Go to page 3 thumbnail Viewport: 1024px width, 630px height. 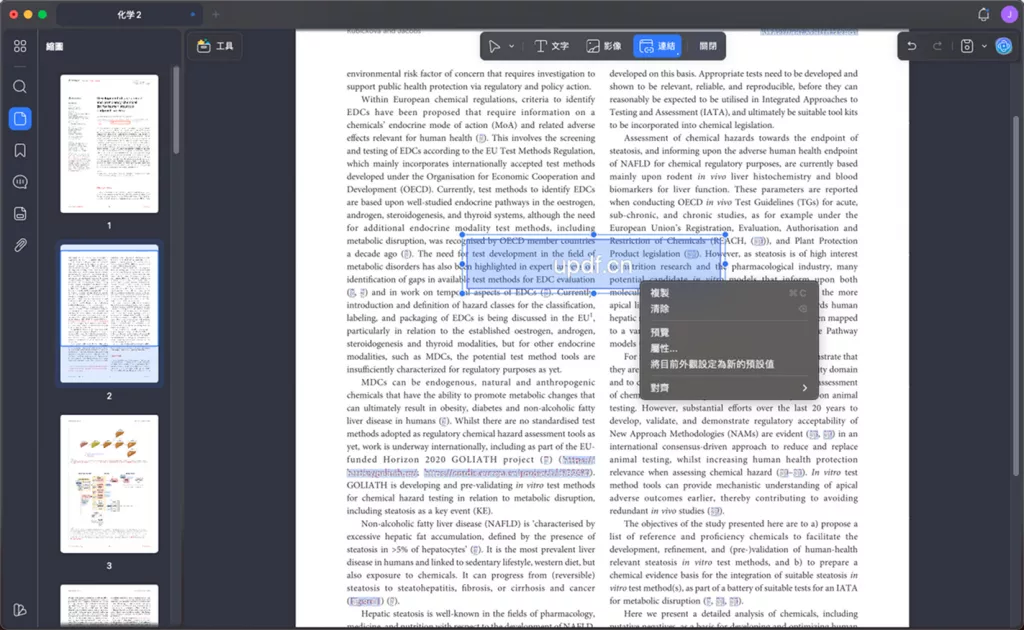tap(109, 484)
